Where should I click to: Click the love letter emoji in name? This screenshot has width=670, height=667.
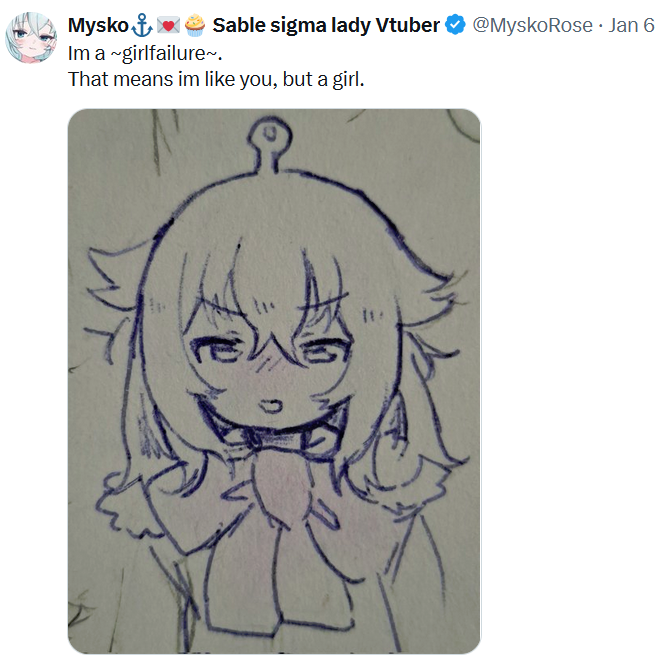(x=168, y=26)
